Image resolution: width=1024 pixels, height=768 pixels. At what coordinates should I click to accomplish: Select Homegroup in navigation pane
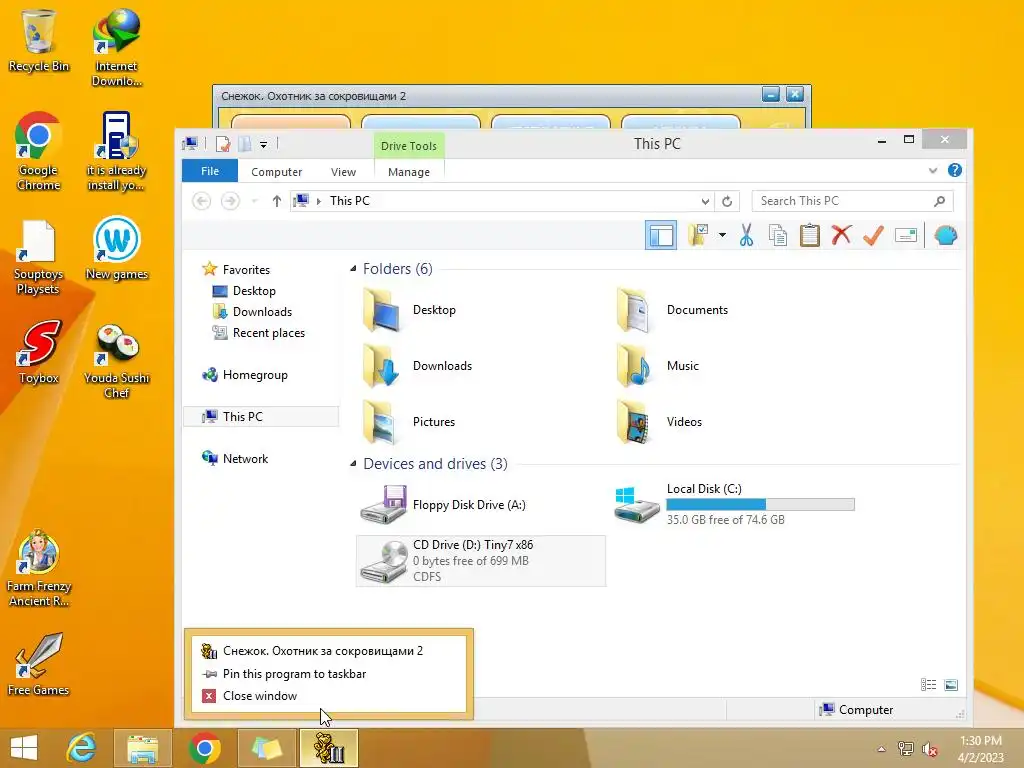pos(255,375)
